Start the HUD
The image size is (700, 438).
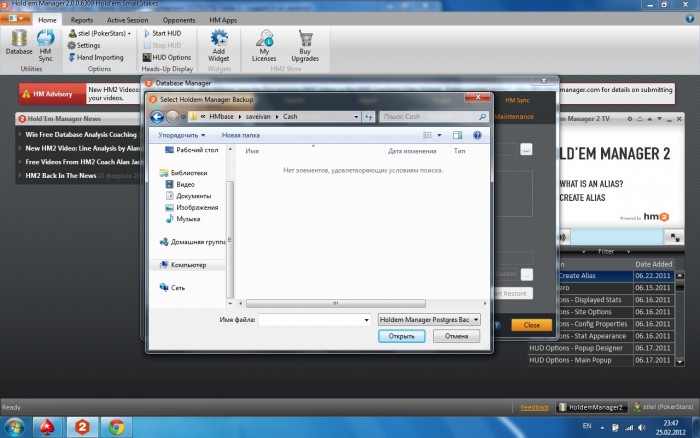(x=162, y=33)
